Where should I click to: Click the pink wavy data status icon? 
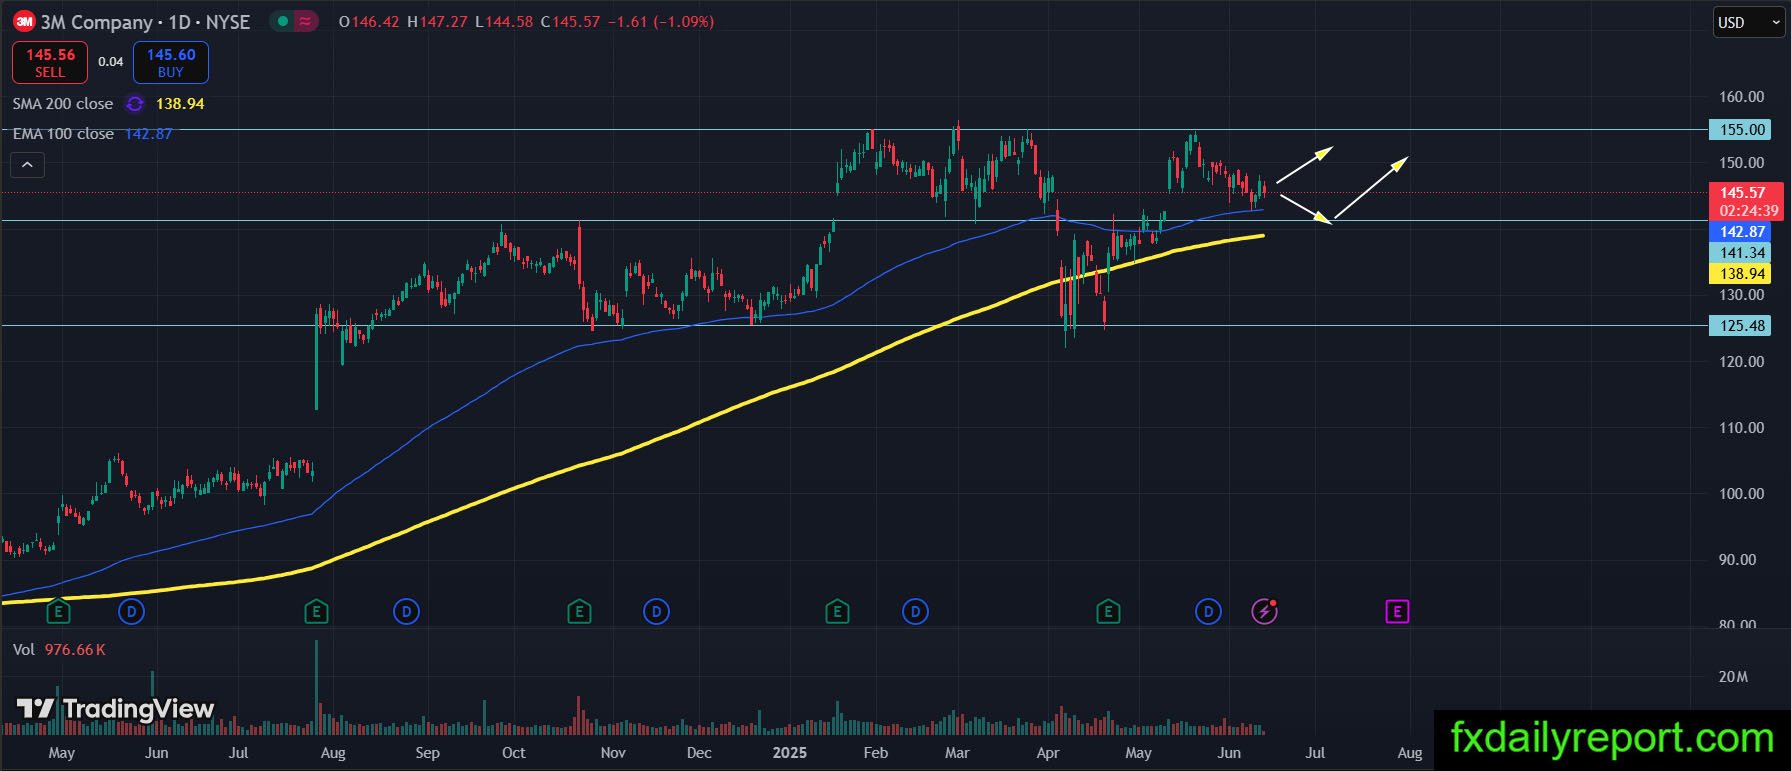pos(305,22)
